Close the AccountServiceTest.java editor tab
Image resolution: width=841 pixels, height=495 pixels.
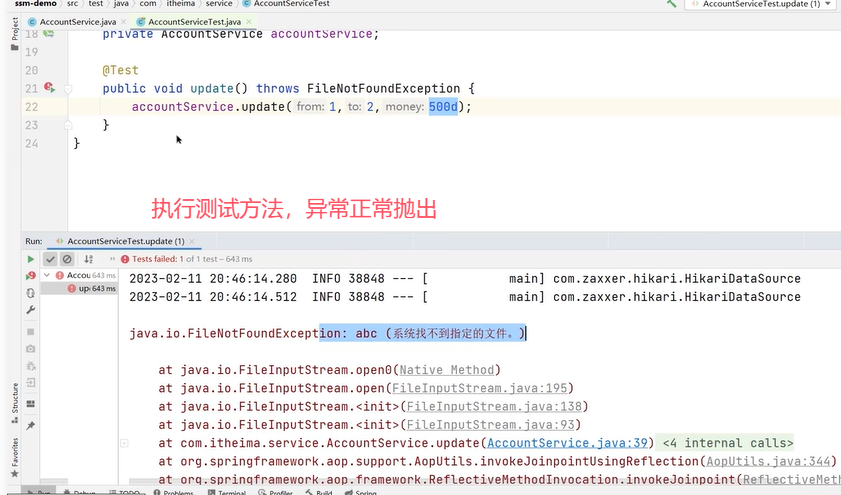[x=248, y=22]
